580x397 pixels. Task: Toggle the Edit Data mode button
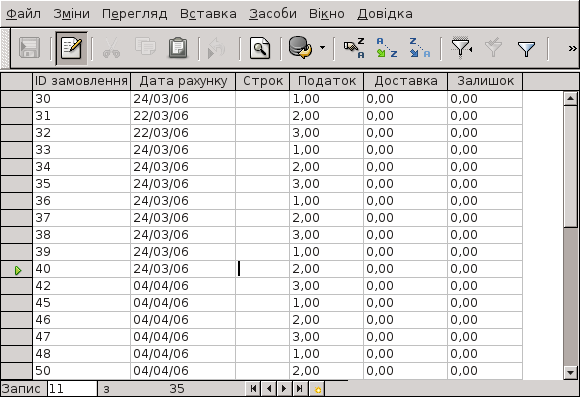[x=71, y=48]
